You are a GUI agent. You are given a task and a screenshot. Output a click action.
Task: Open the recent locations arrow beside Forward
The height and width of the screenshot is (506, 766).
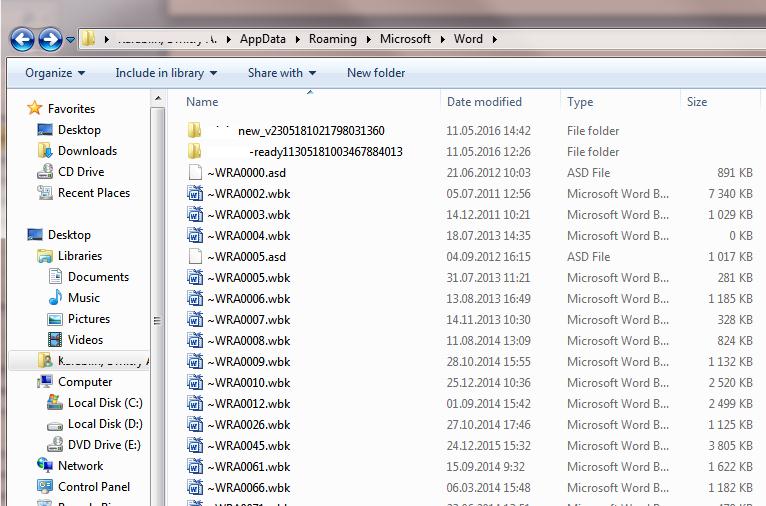[70, 41]
